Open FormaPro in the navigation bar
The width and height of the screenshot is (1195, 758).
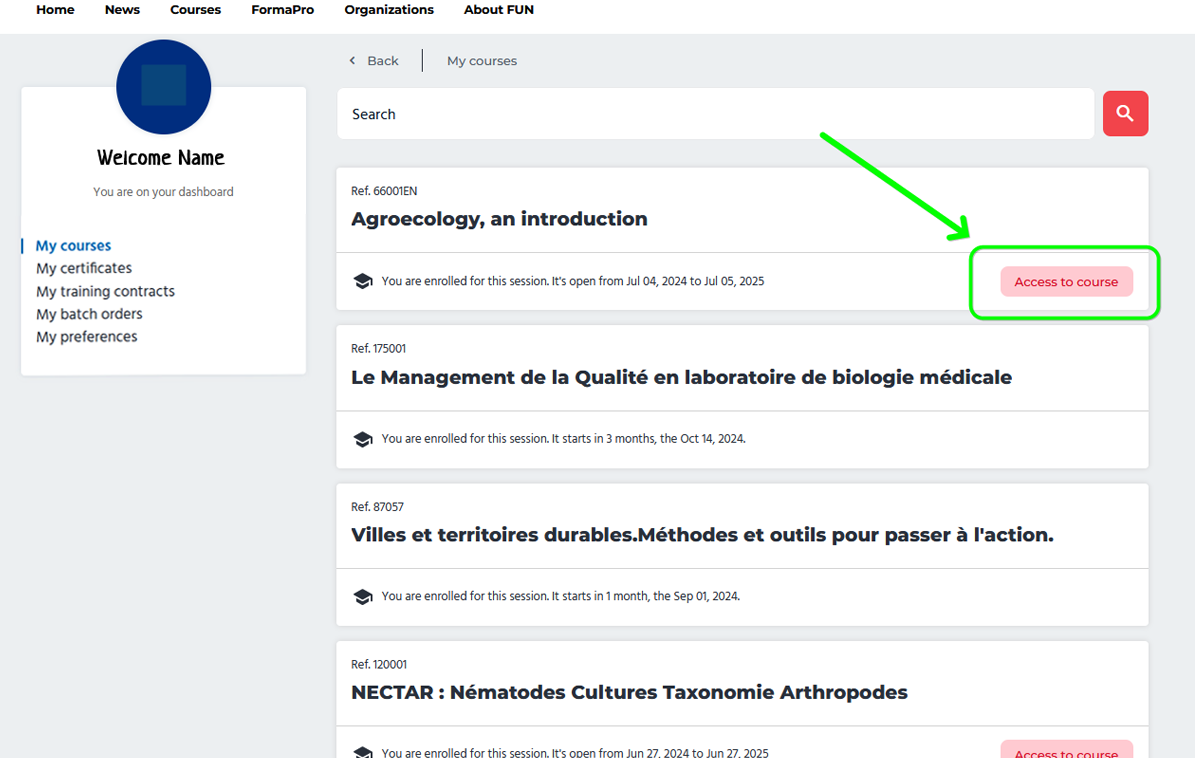click(x=282, y=10)
